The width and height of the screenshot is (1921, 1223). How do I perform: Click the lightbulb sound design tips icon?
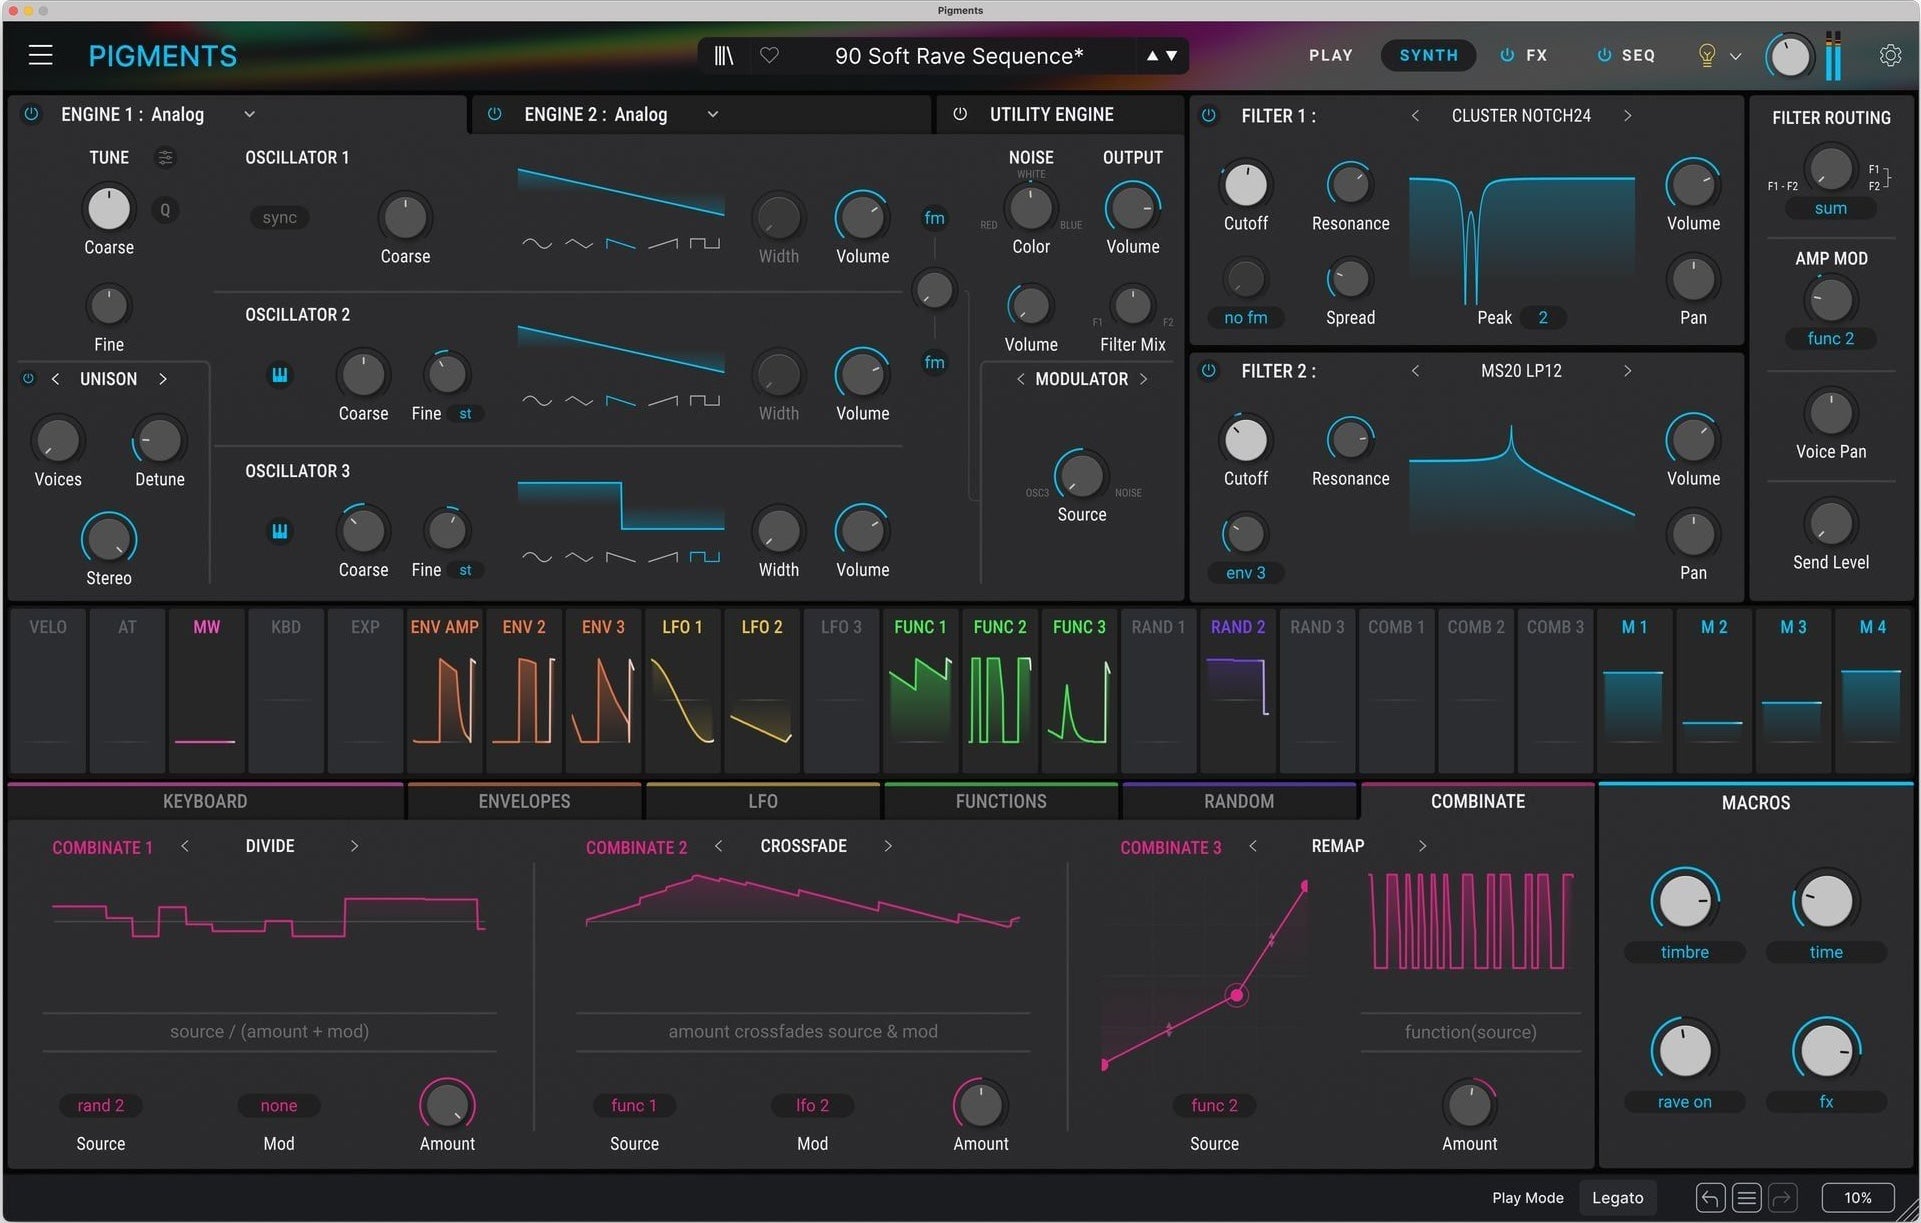point(1707,56)
